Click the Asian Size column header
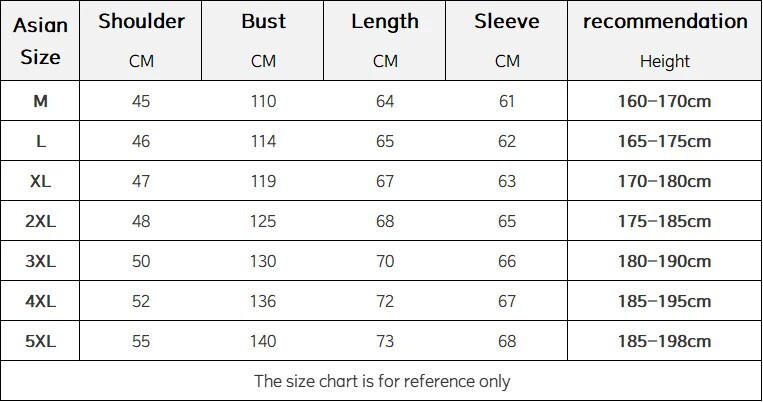Viewport: 763px width, 402px height. point(40,40)
